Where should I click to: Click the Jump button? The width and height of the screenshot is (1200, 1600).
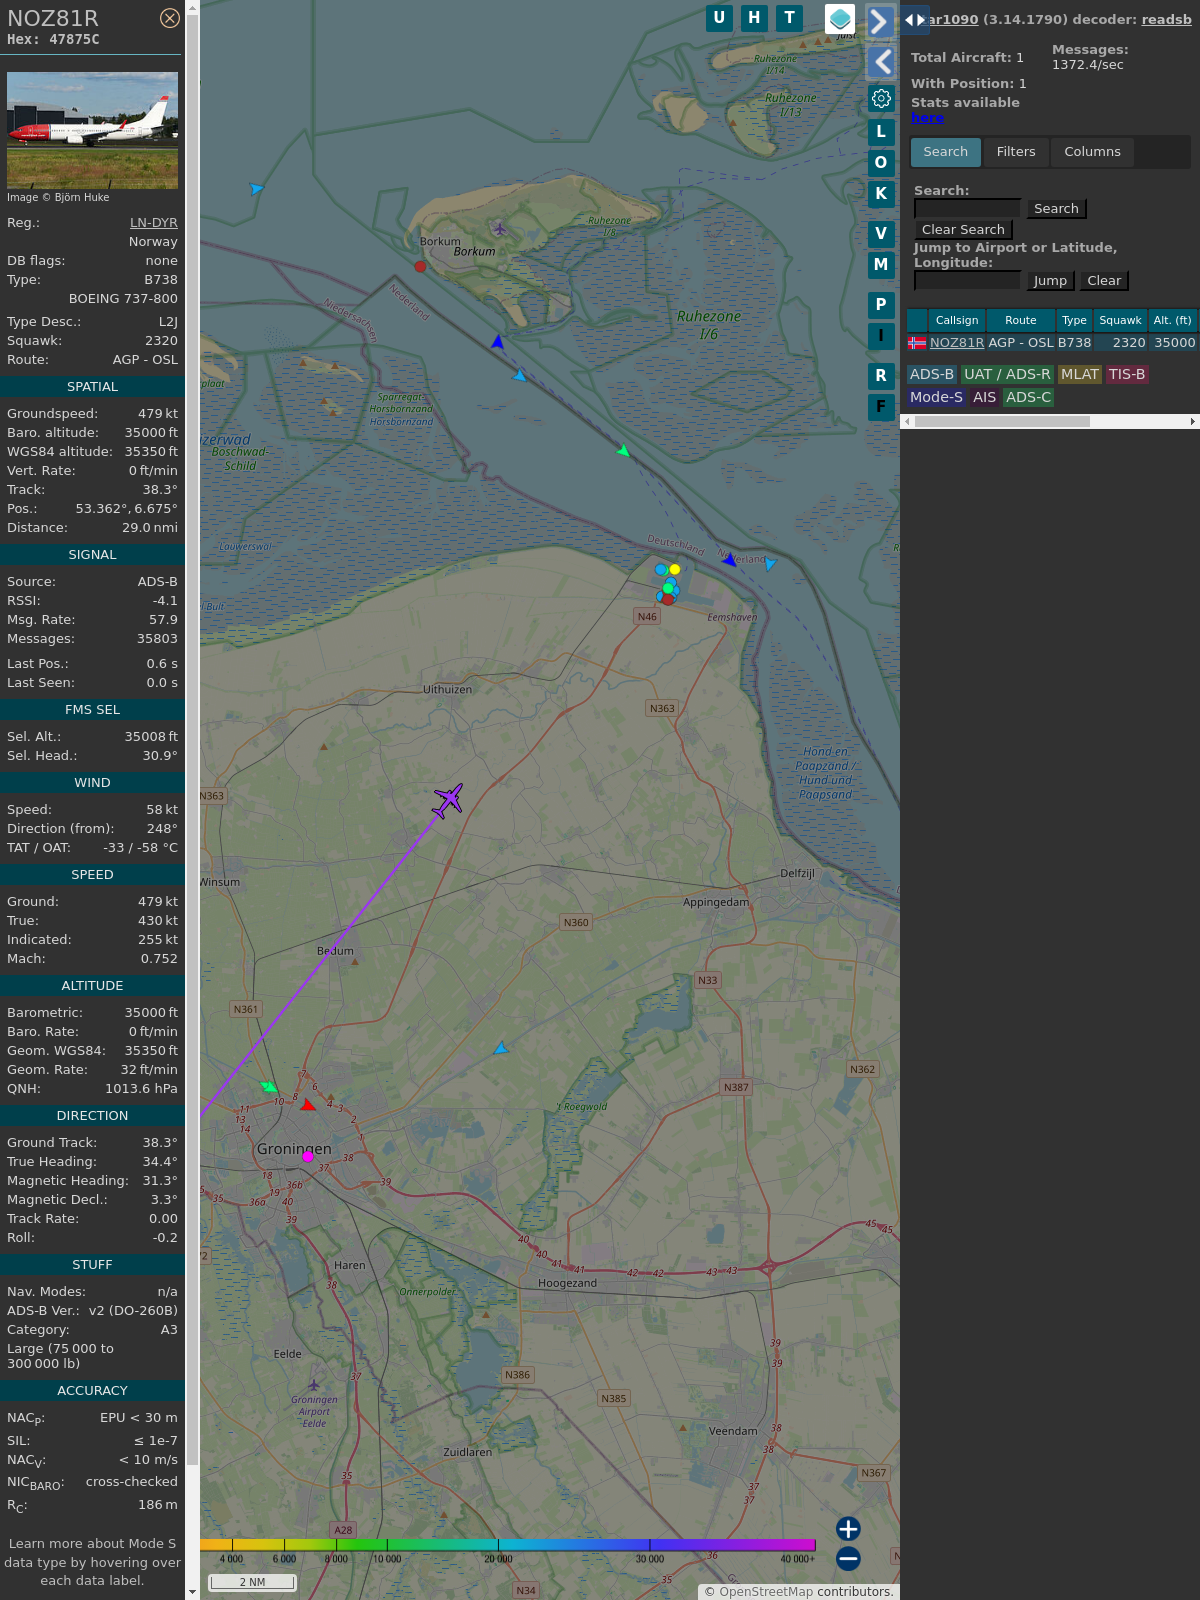tap(1050, 281)
